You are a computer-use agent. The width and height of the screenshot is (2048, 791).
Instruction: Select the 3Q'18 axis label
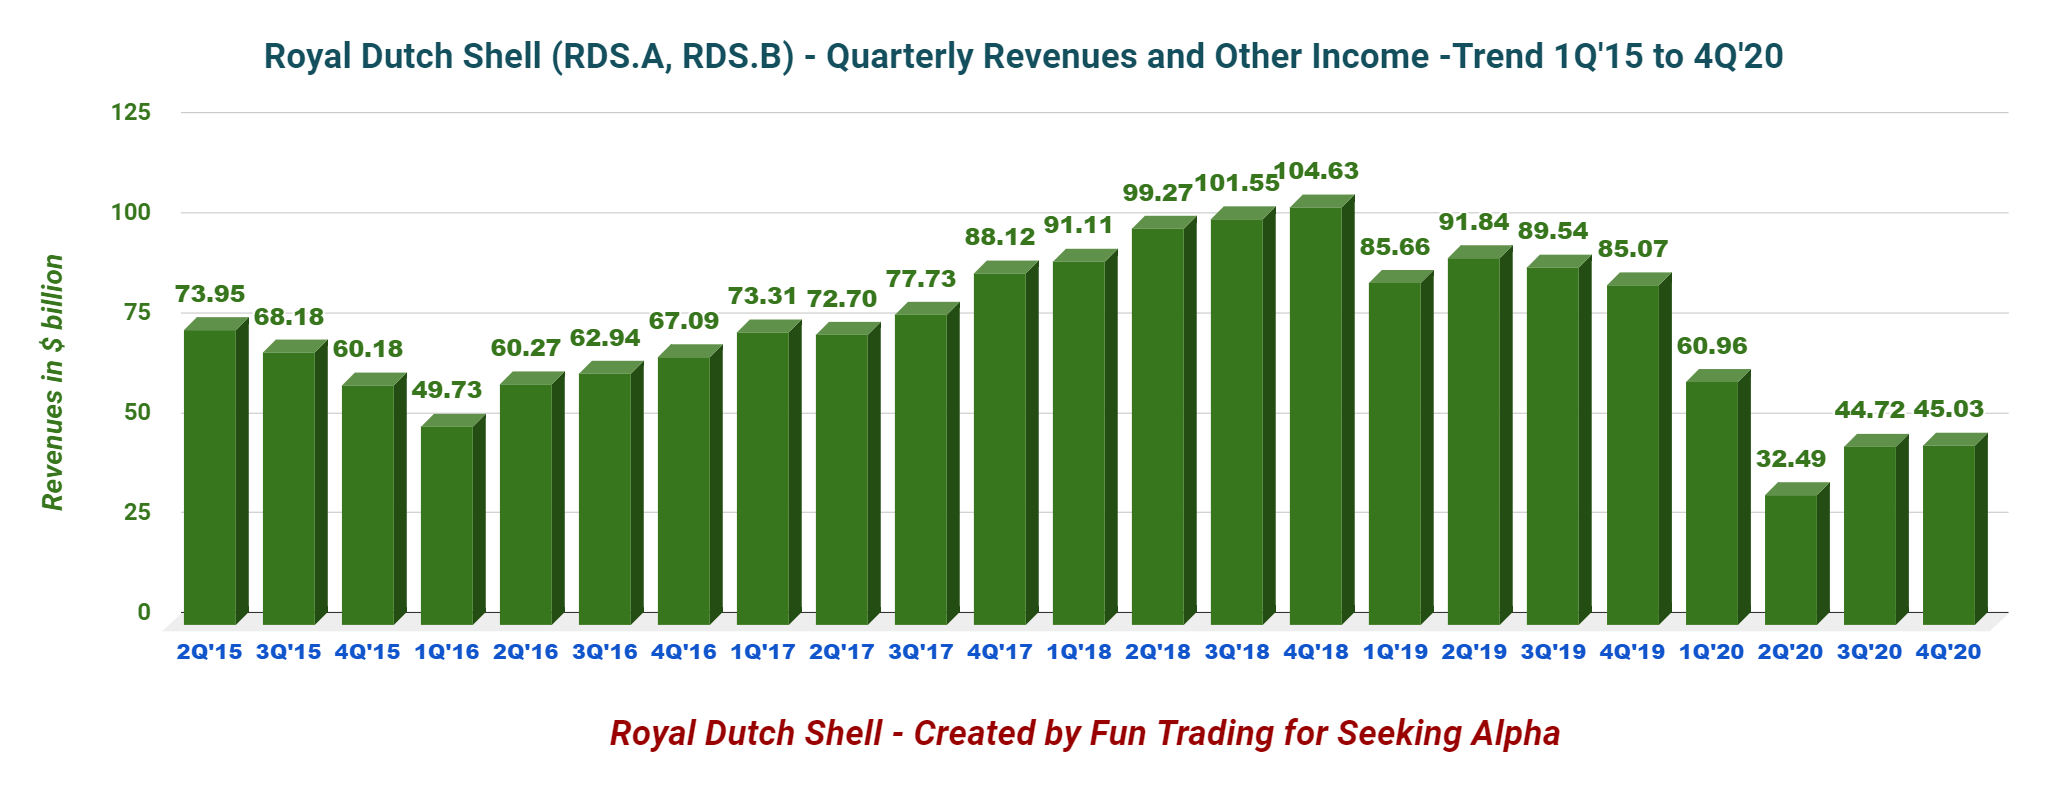click(x=1237, y=652)
